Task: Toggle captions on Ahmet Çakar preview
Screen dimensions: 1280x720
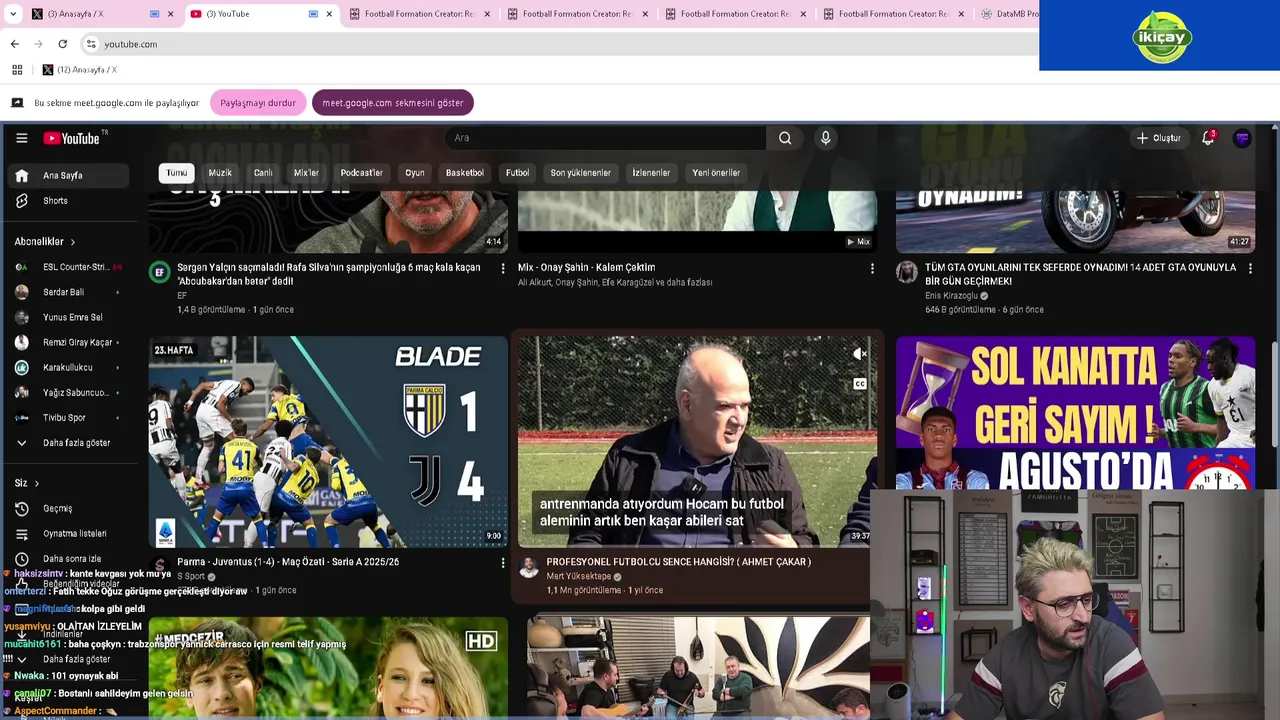Action: (x=859, y=384)
